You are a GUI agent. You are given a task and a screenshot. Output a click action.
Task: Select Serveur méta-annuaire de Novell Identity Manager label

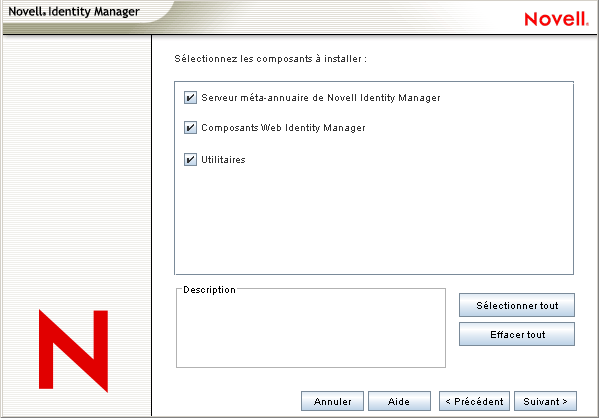(x=321, y=98)
